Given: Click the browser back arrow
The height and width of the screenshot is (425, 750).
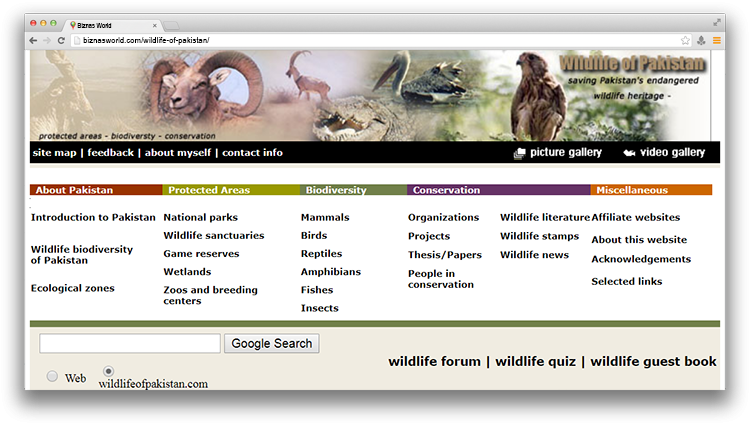Looking at the screenshot, I should click(33, 41).
